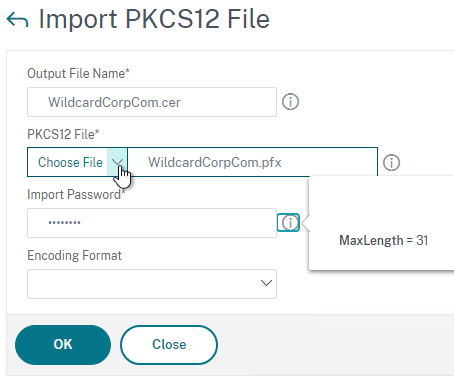Screen dimensions: 454x376
Task: Show info for the PKCS12 File field
Action: (391, 163)
